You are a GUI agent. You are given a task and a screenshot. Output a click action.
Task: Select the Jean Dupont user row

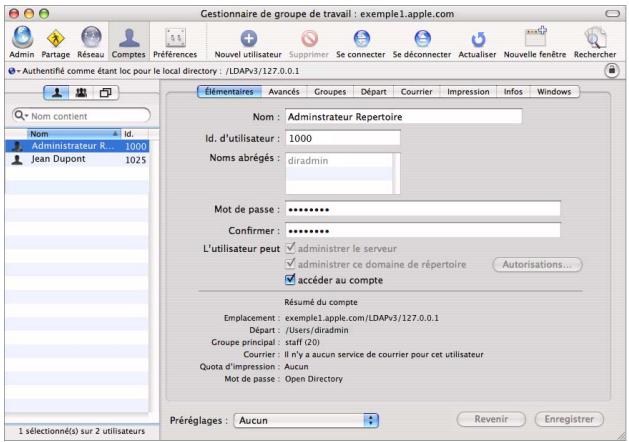(x=77, y=159)
